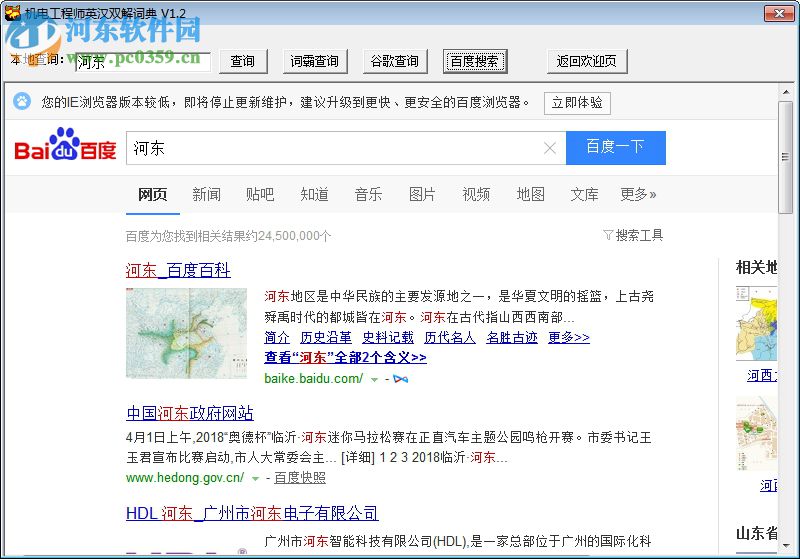Click the 山东省 sidebar heading
Screen dimensions: 800x559
(757, 533)
